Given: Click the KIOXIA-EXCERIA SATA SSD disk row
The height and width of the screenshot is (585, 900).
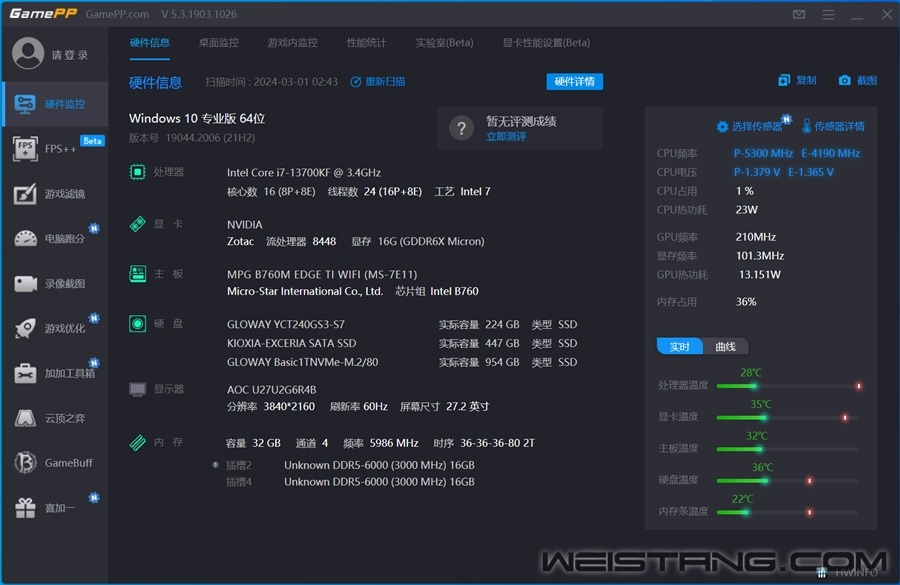Looking at the screenshot, I should tap(402, 343).
